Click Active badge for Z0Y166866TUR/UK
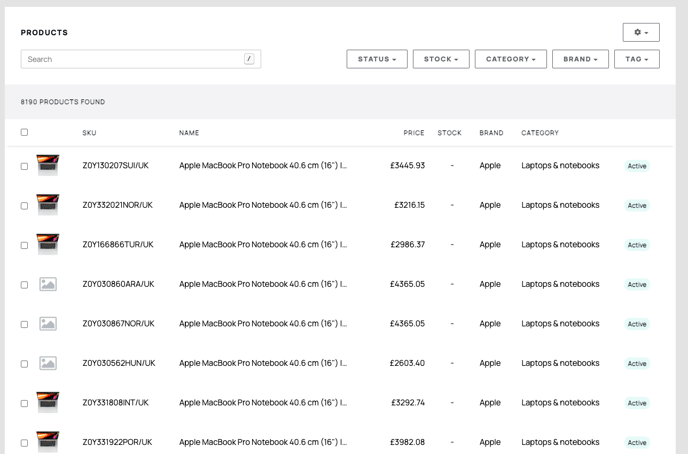This screenshot has height=454, width=688. (637, 245)
